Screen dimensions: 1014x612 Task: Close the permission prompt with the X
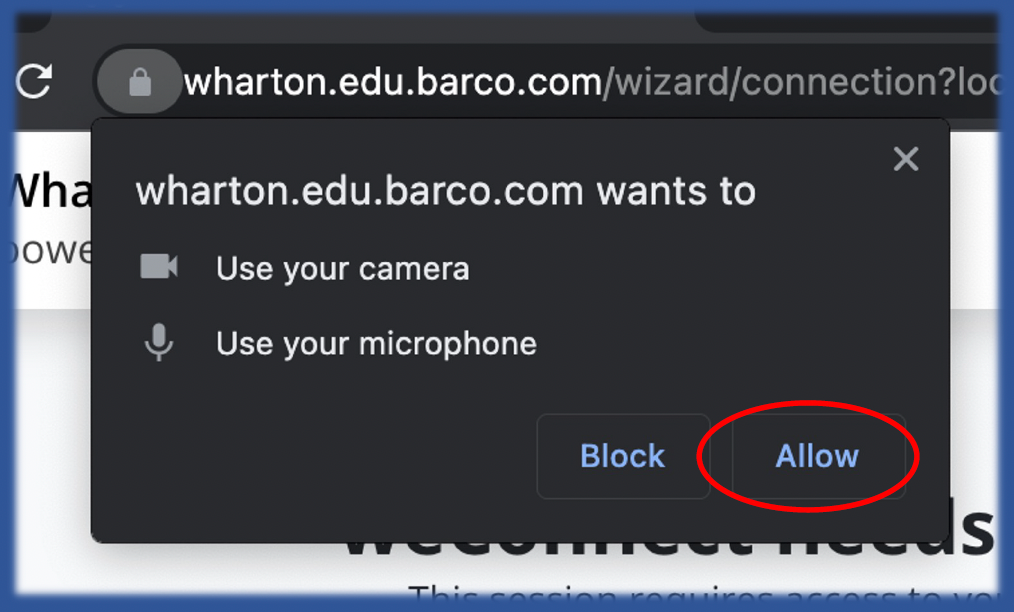click(905, 158)
